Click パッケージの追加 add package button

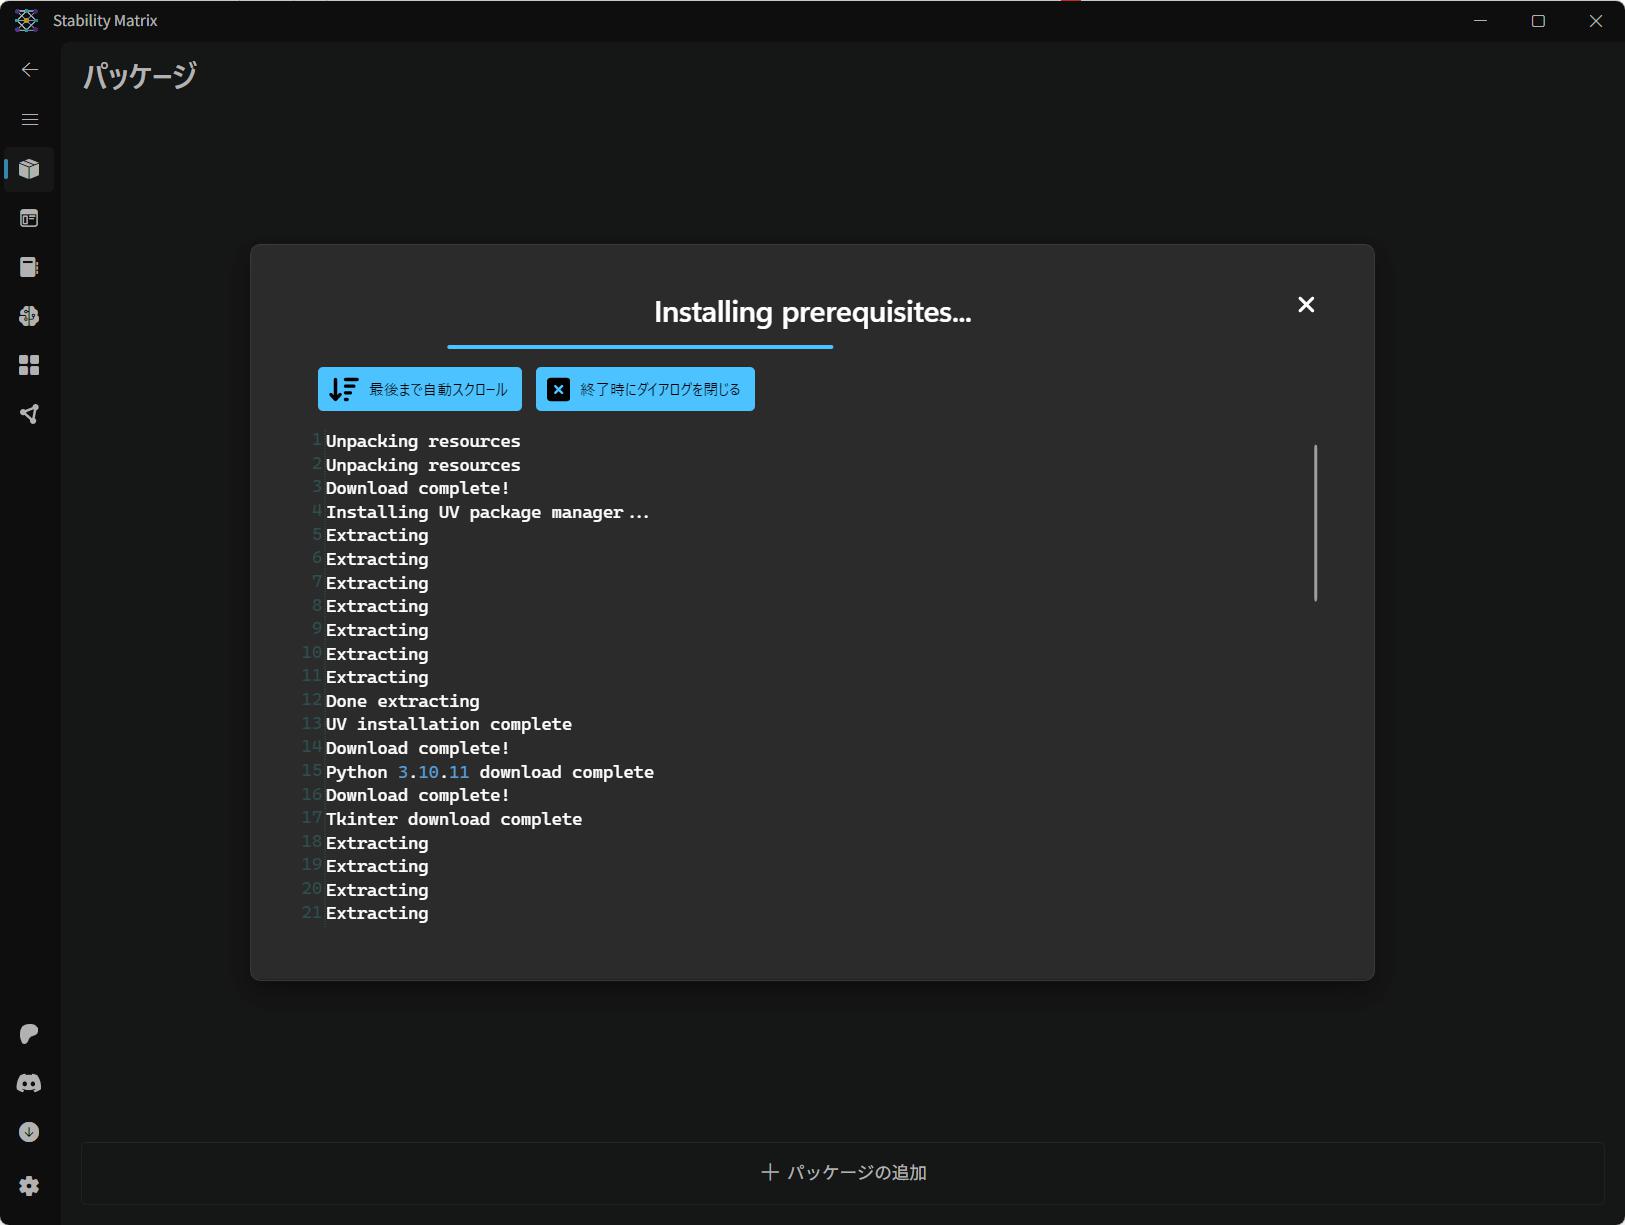[843, 1172]
